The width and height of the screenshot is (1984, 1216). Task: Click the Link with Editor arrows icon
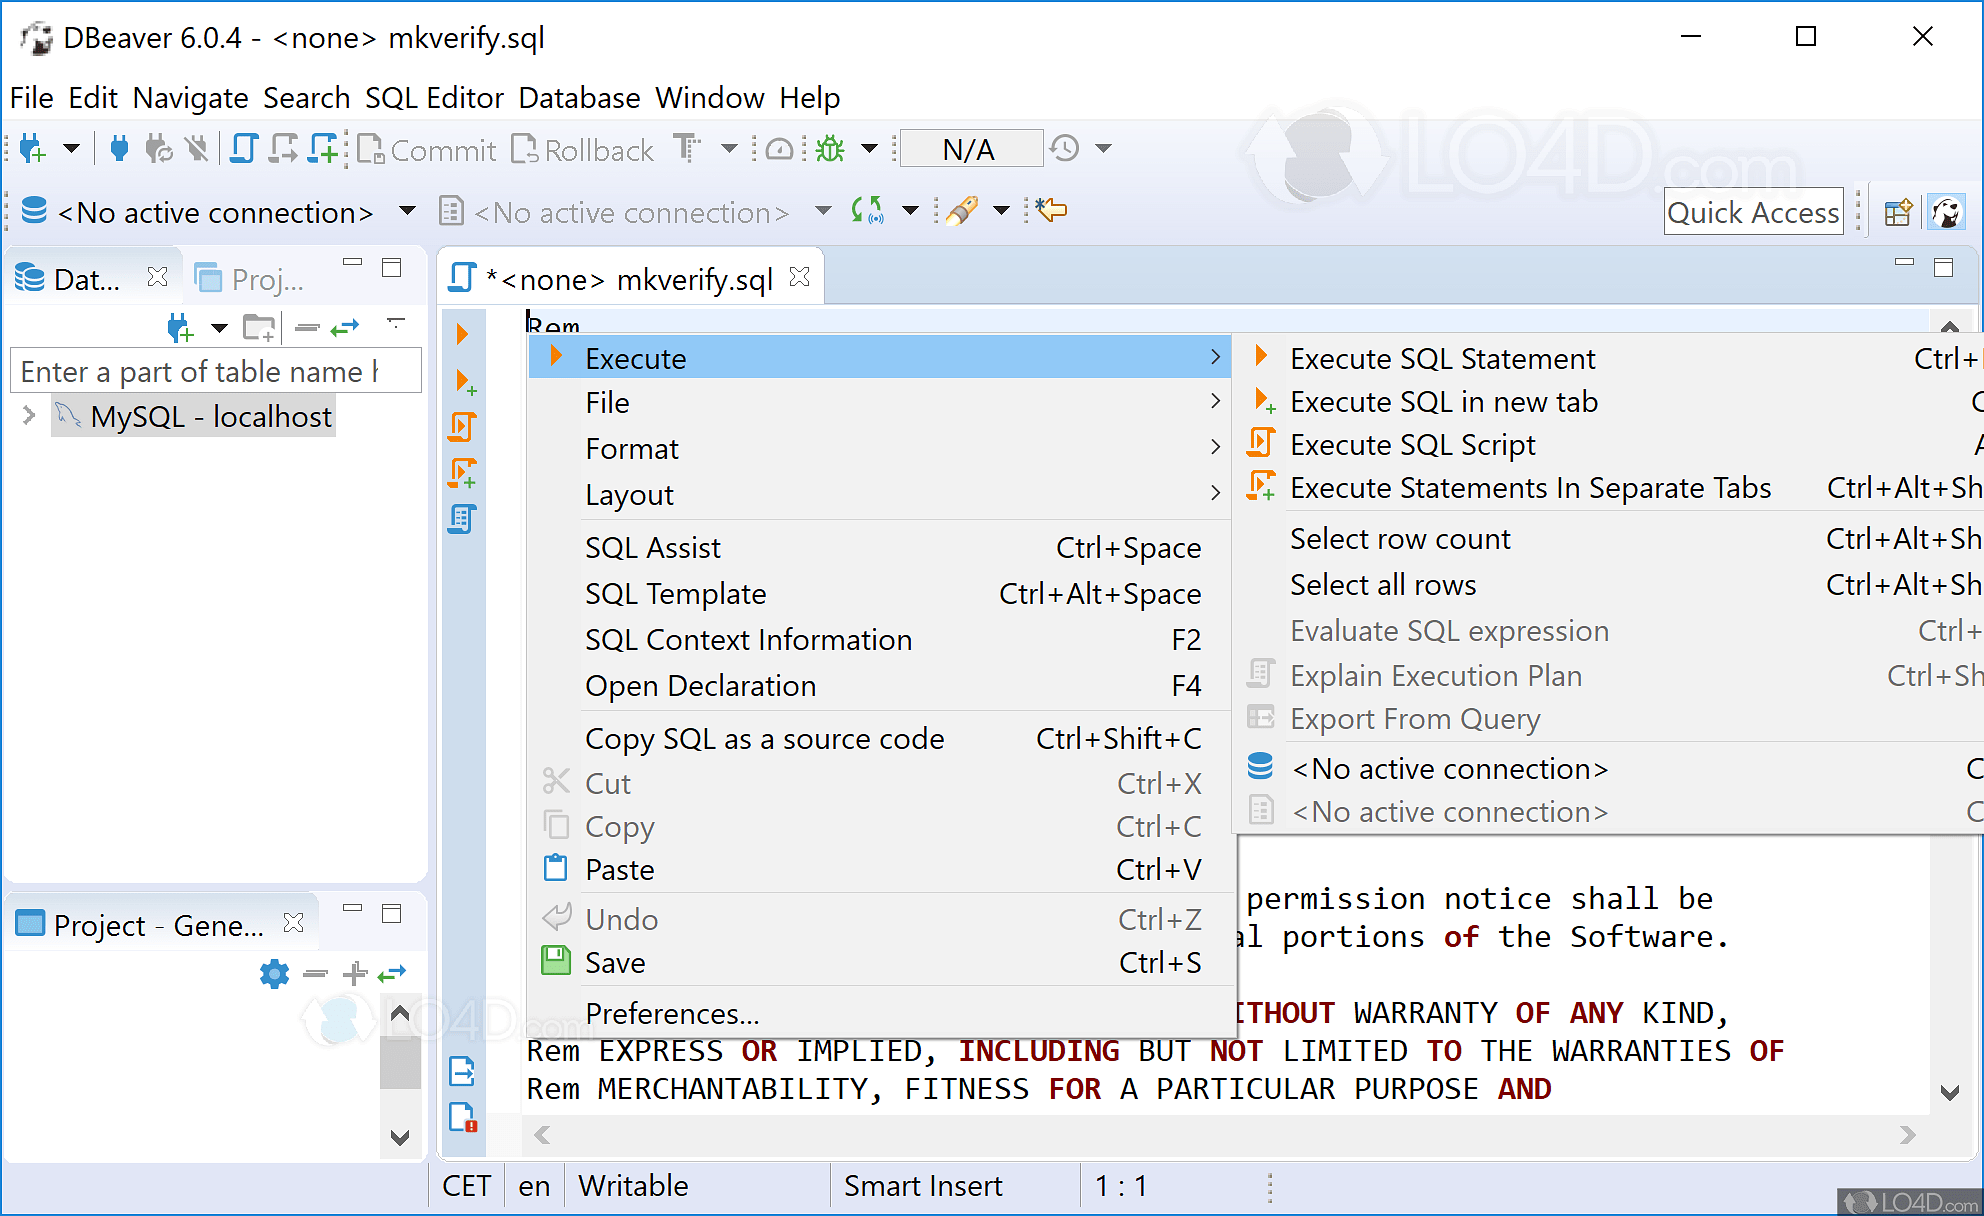345,327
